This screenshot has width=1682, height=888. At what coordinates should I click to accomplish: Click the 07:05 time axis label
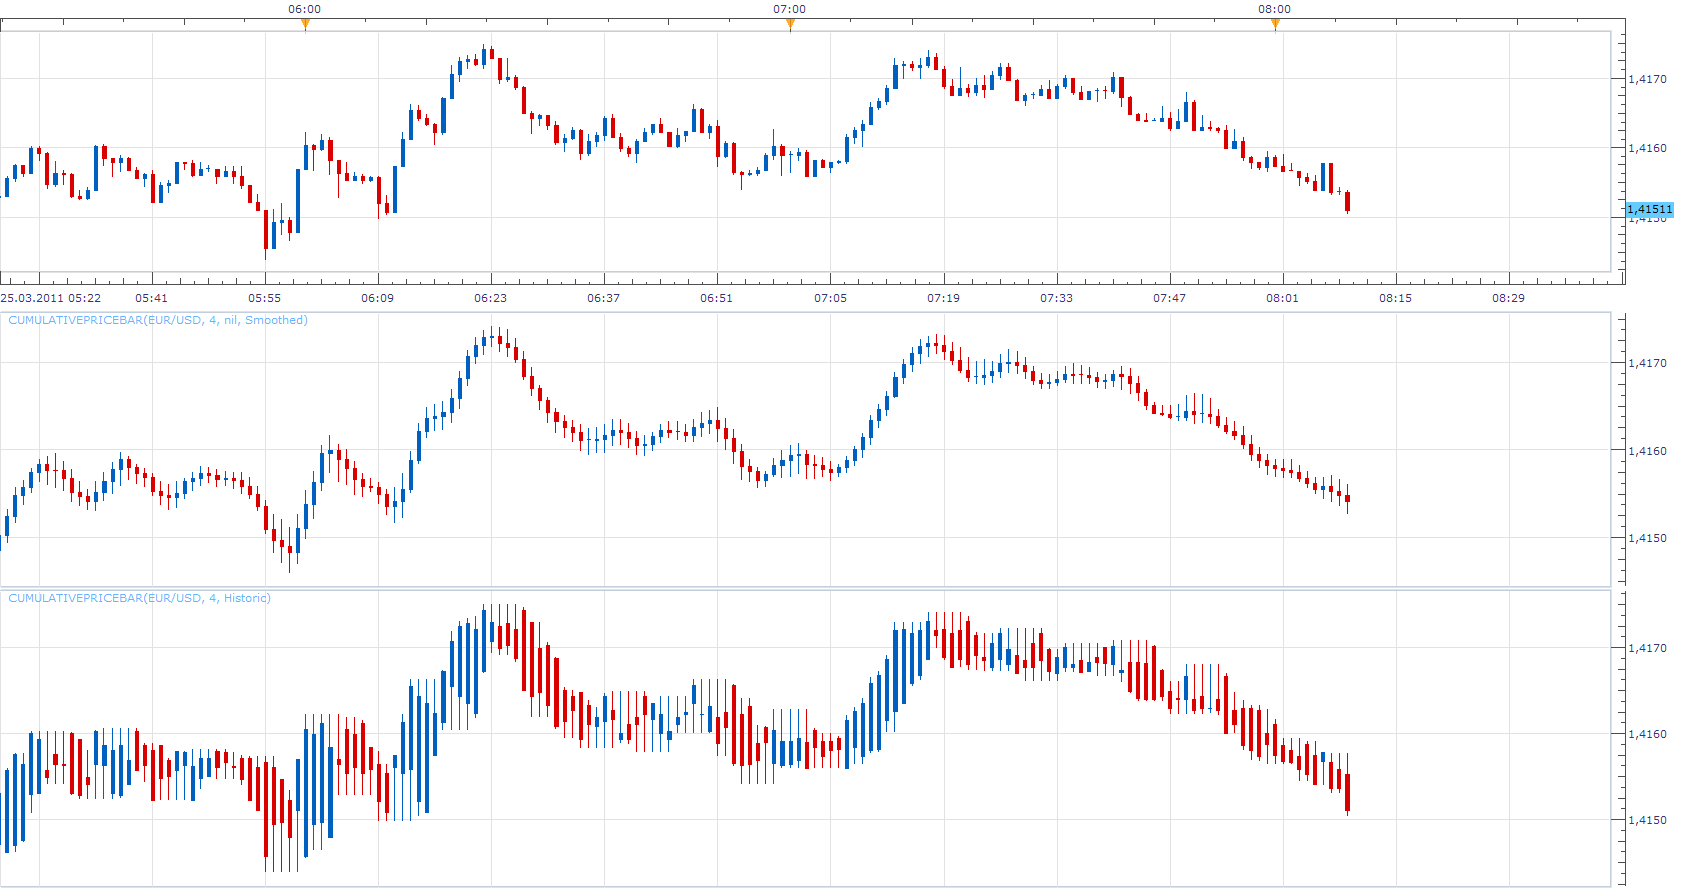click(x=831, y=298)
